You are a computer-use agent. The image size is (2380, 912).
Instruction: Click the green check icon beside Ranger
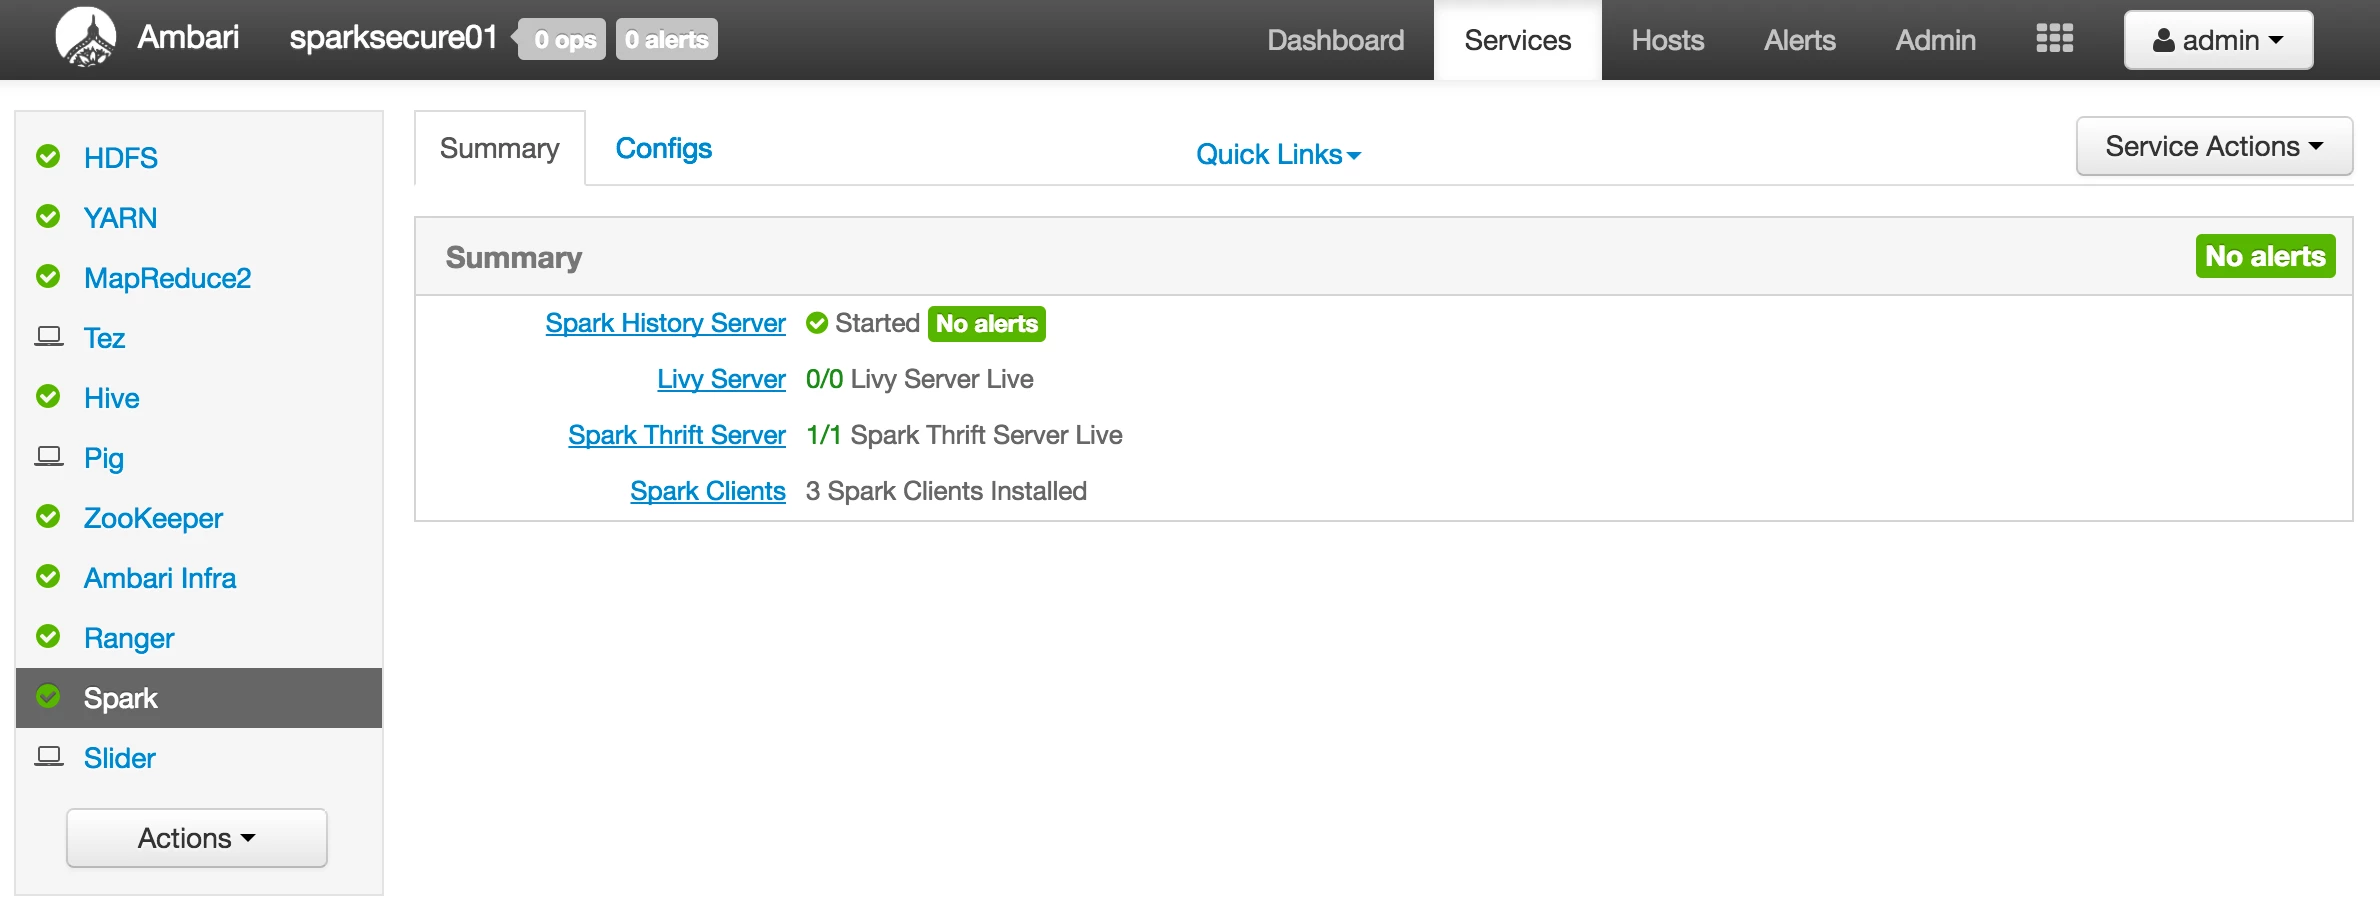point(48,636)
